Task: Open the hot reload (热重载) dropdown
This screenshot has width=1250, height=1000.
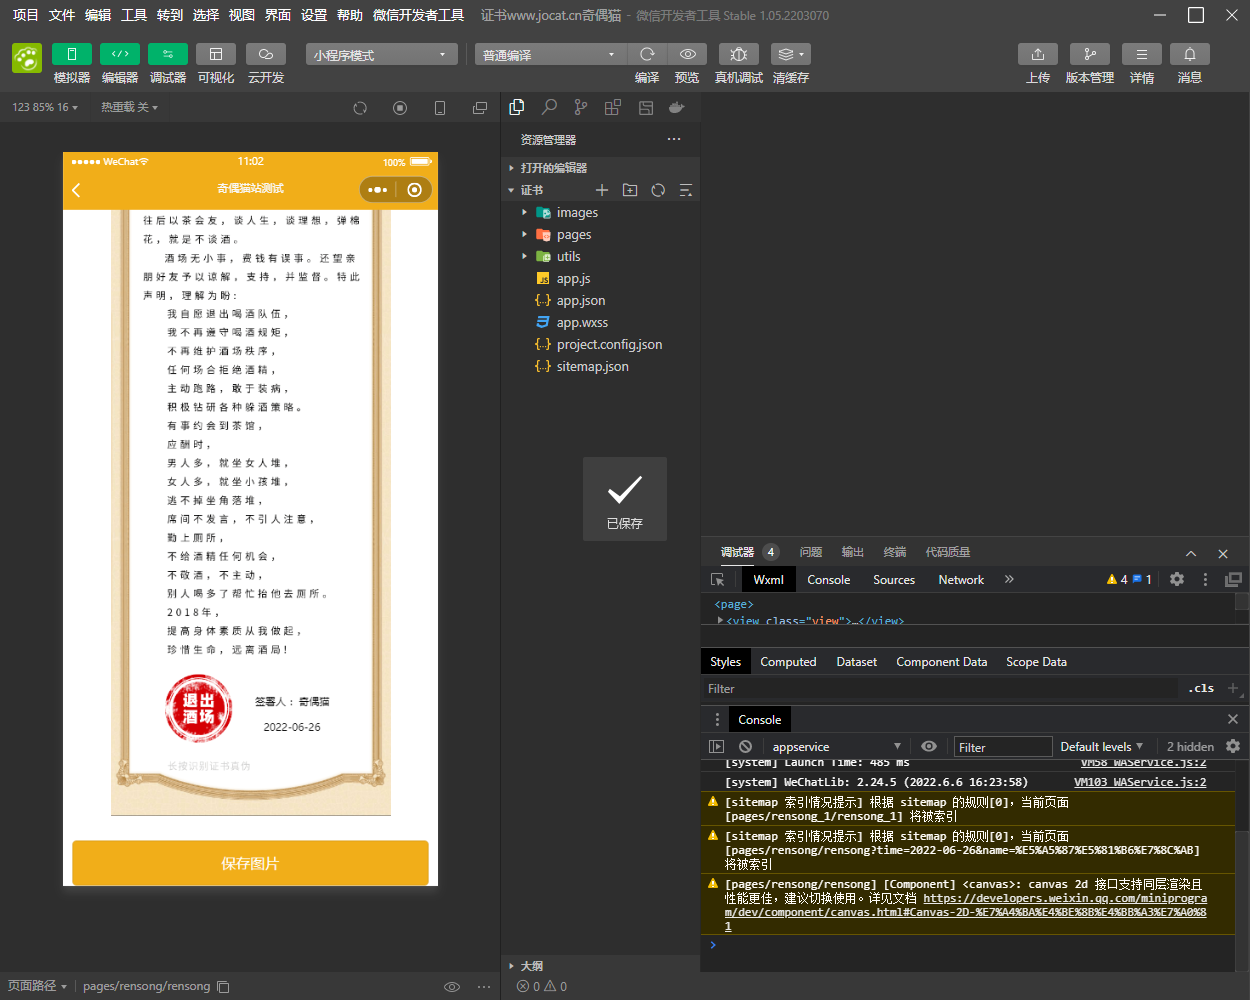Action: [x=129, y=107]
